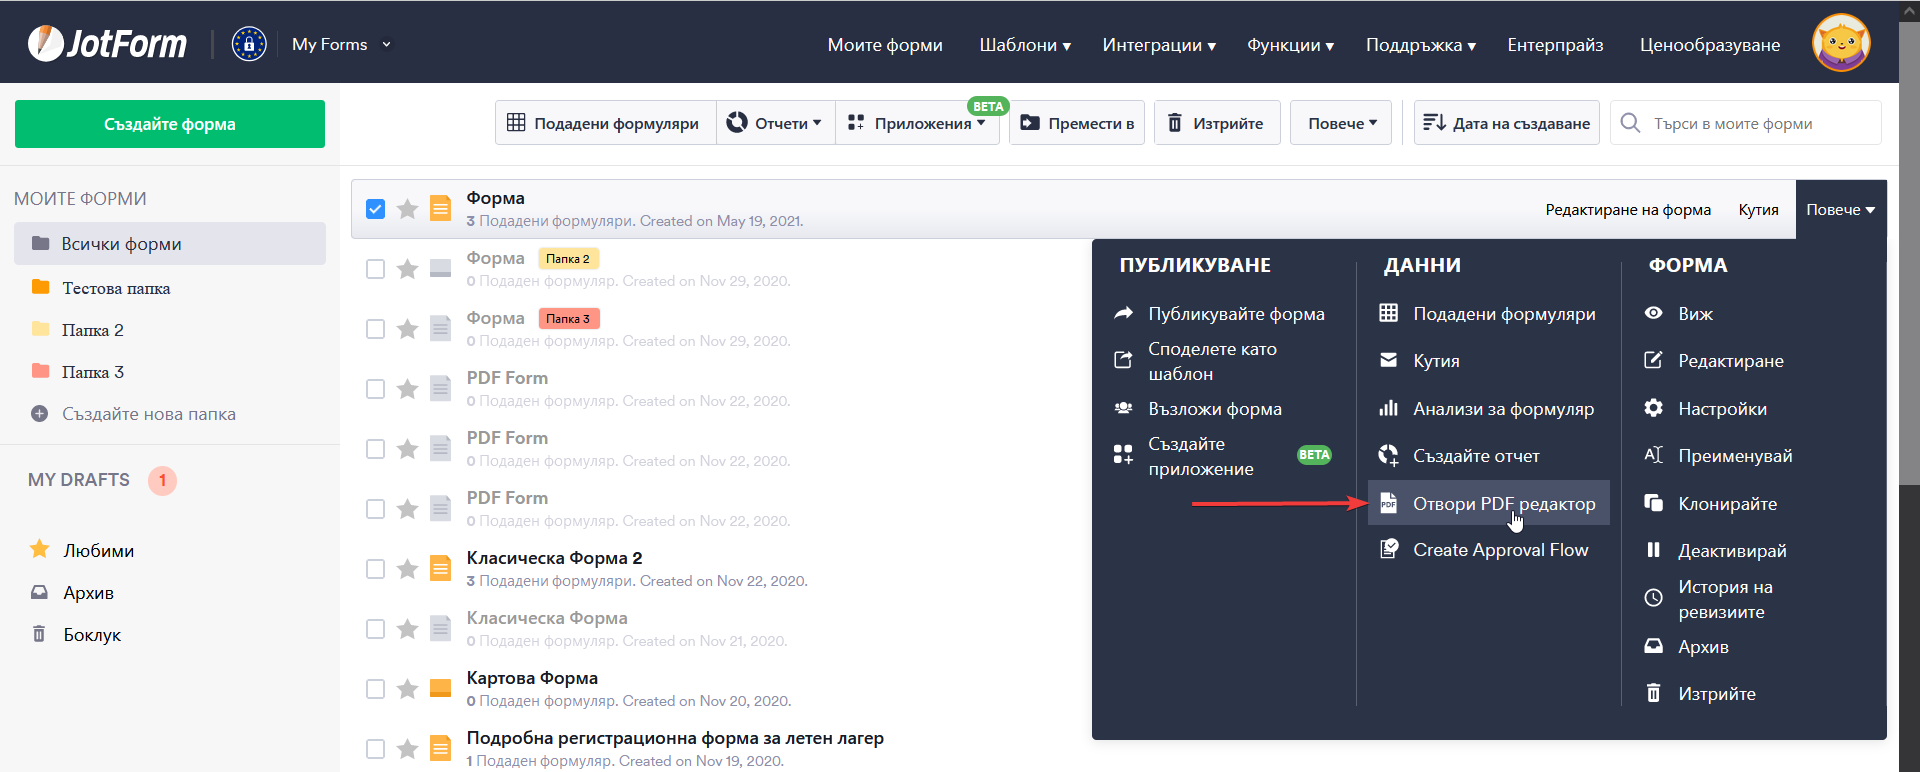Check the box for Картова Форма
The image size is (1920, 772).
point(375,689)
